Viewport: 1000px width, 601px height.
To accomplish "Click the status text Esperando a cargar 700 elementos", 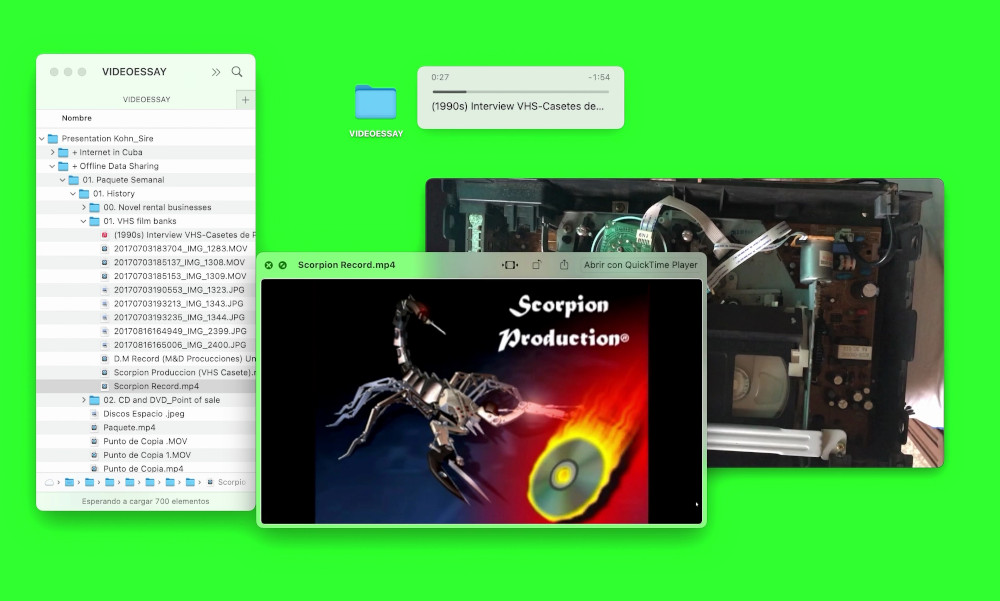I will (145, 501).
